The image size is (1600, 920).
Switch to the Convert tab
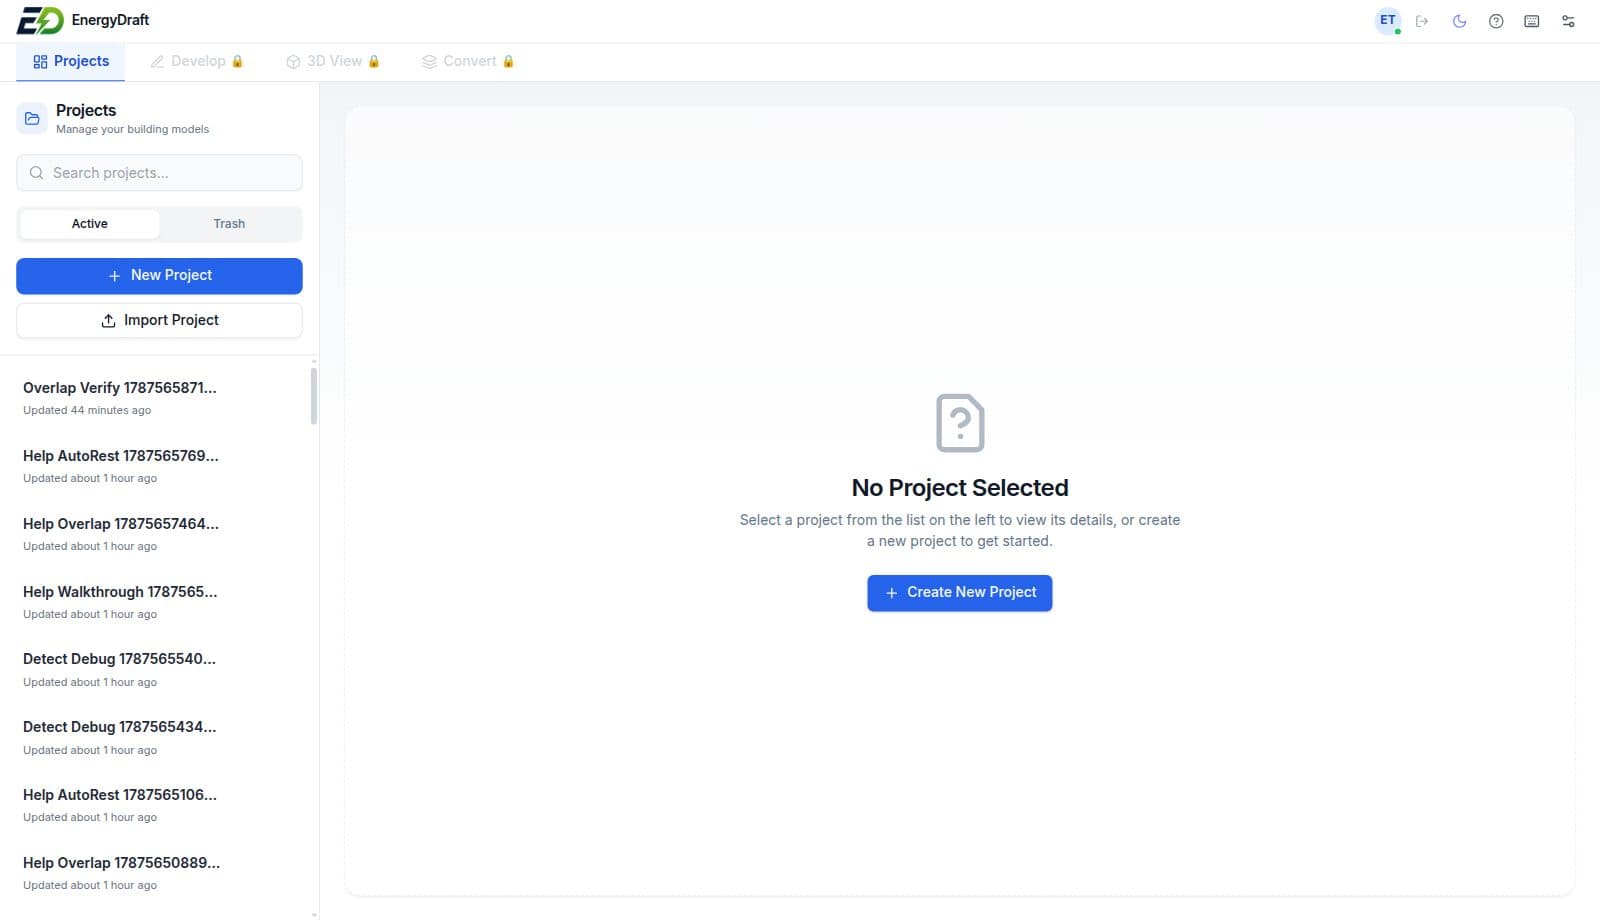pos(468,61)
